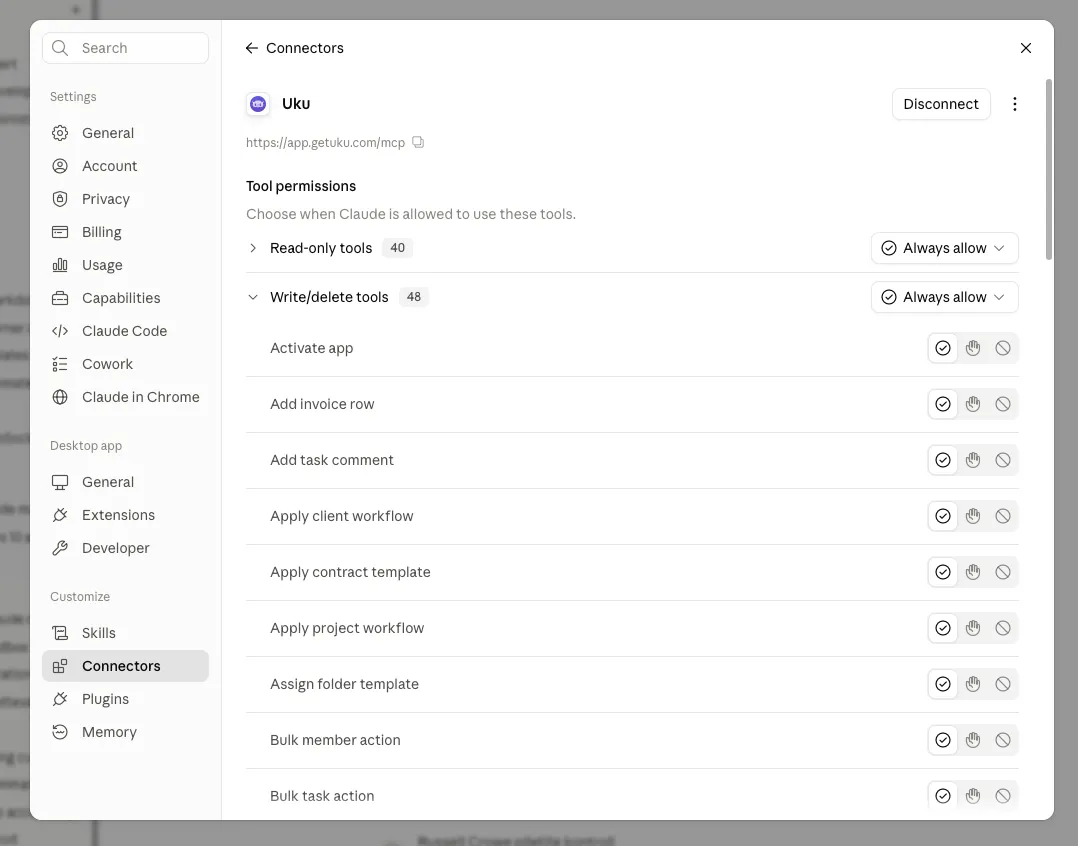
Task: Switch to Billing settings
Action: (125, 232)
